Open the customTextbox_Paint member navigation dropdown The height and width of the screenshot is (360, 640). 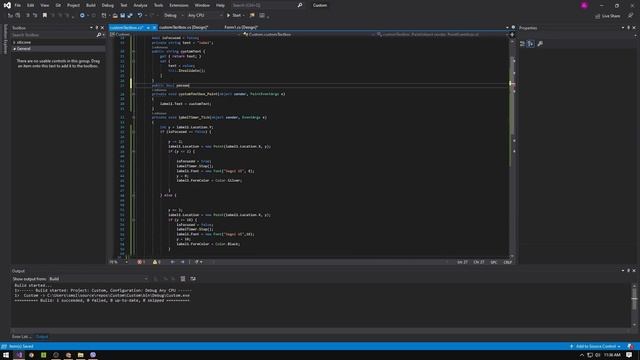coord(442,35)
